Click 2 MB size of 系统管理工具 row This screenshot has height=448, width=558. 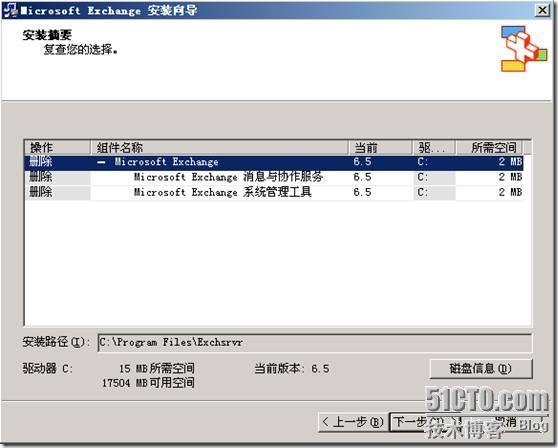[x=510, y=193]
